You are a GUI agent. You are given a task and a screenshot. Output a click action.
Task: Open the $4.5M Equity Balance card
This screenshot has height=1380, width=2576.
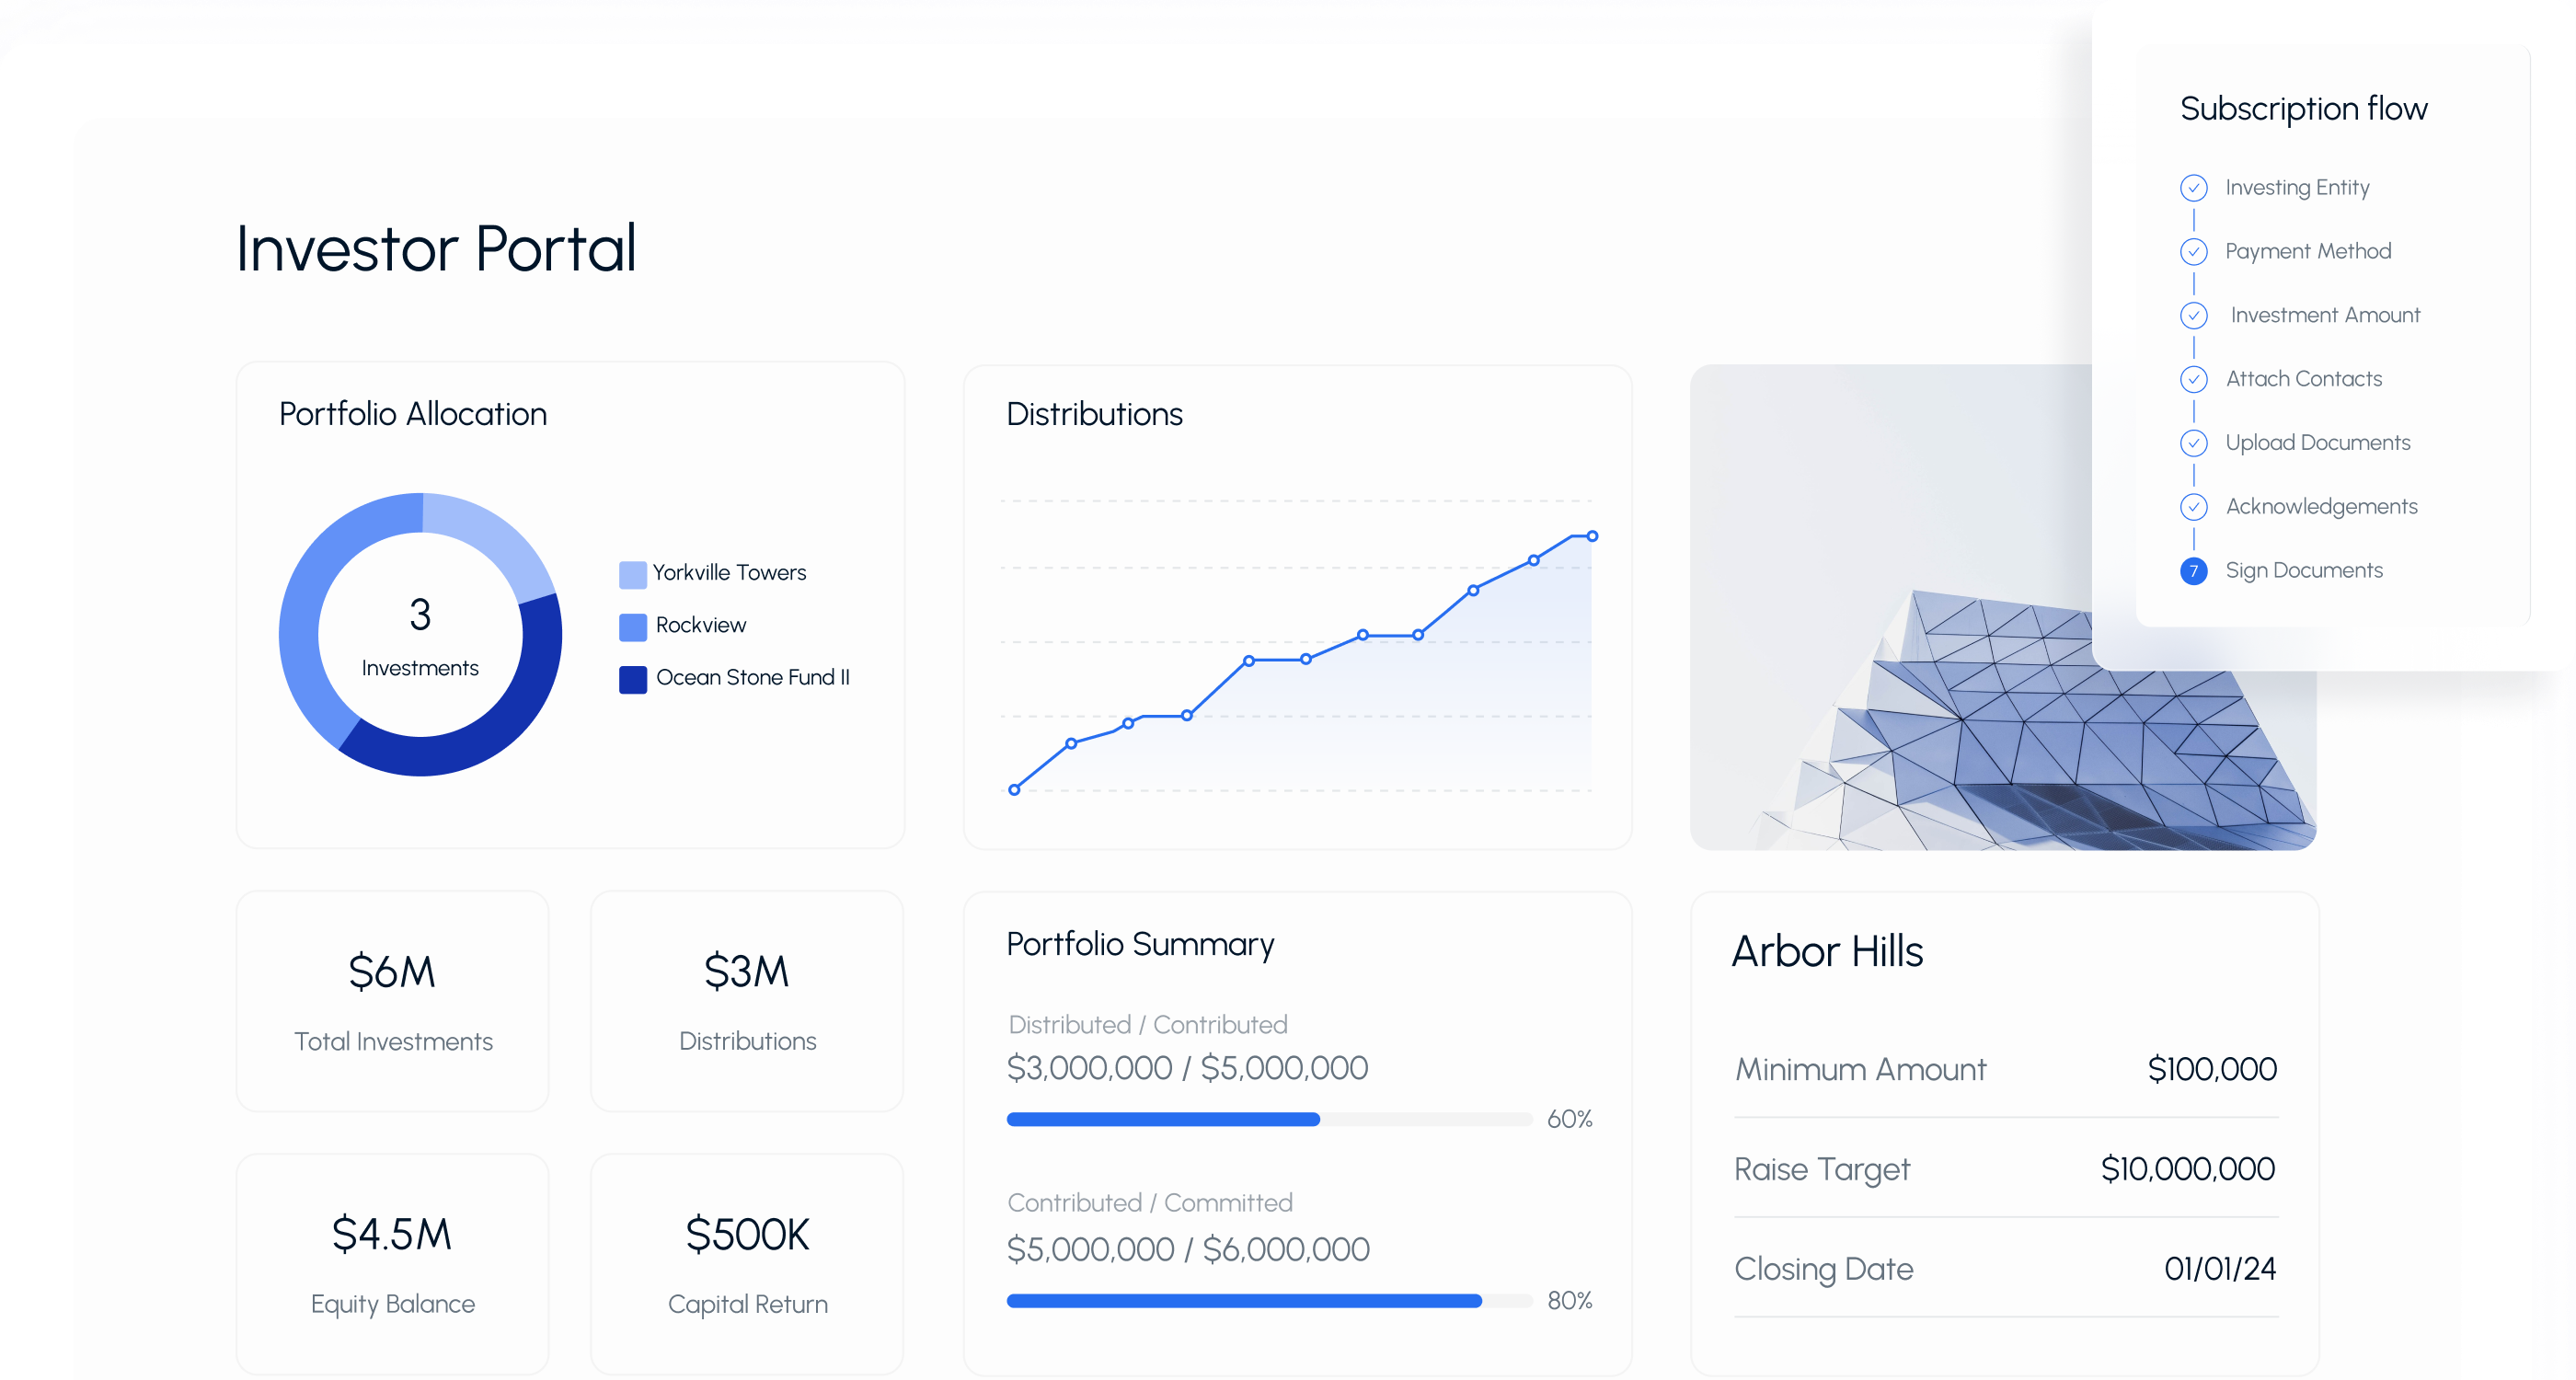tap(392, 1263)
